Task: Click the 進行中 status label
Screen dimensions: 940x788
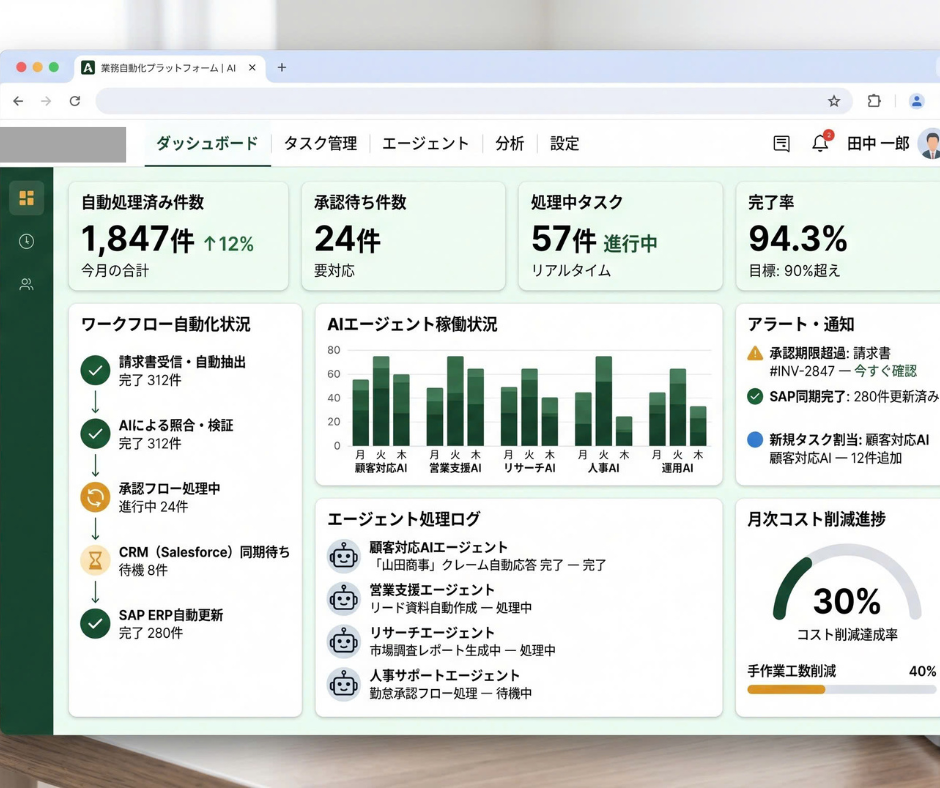Action: click(x=630, y=243)
